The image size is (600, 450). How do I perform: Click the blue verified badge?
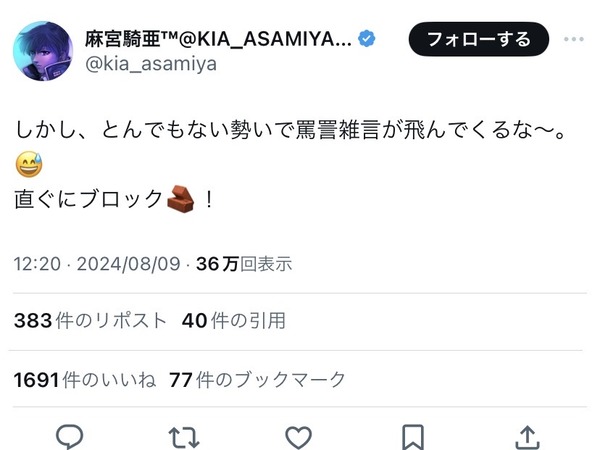pyautogui.click(x=367, y=39)
